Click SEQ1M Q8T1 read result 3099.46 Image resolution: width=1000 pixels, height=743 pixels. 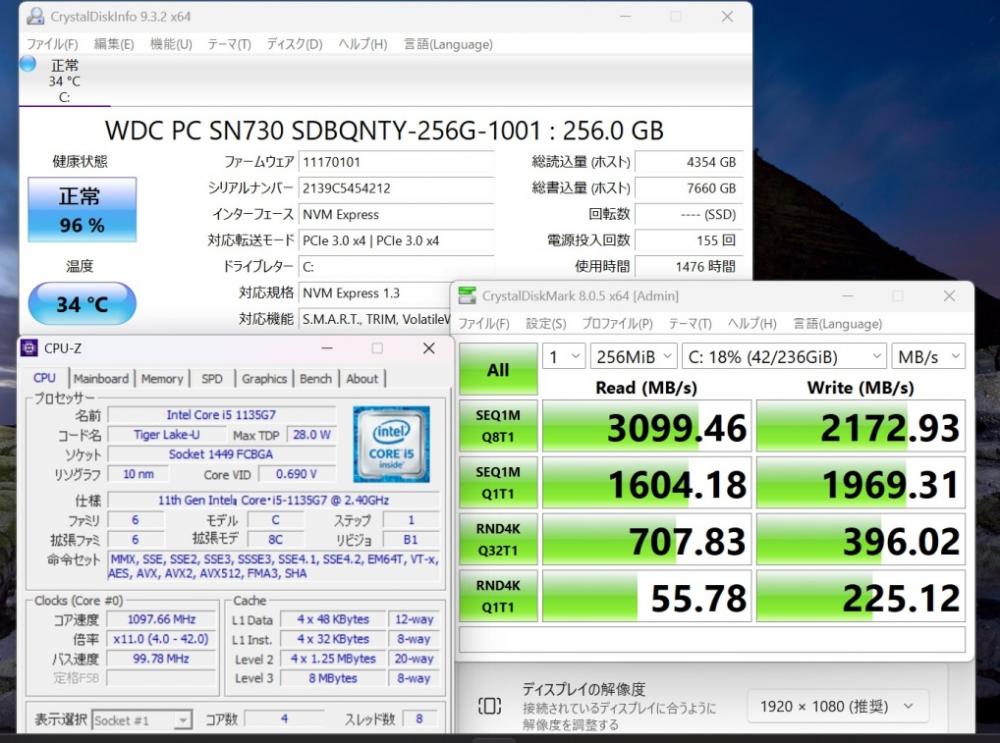(647, 427)
